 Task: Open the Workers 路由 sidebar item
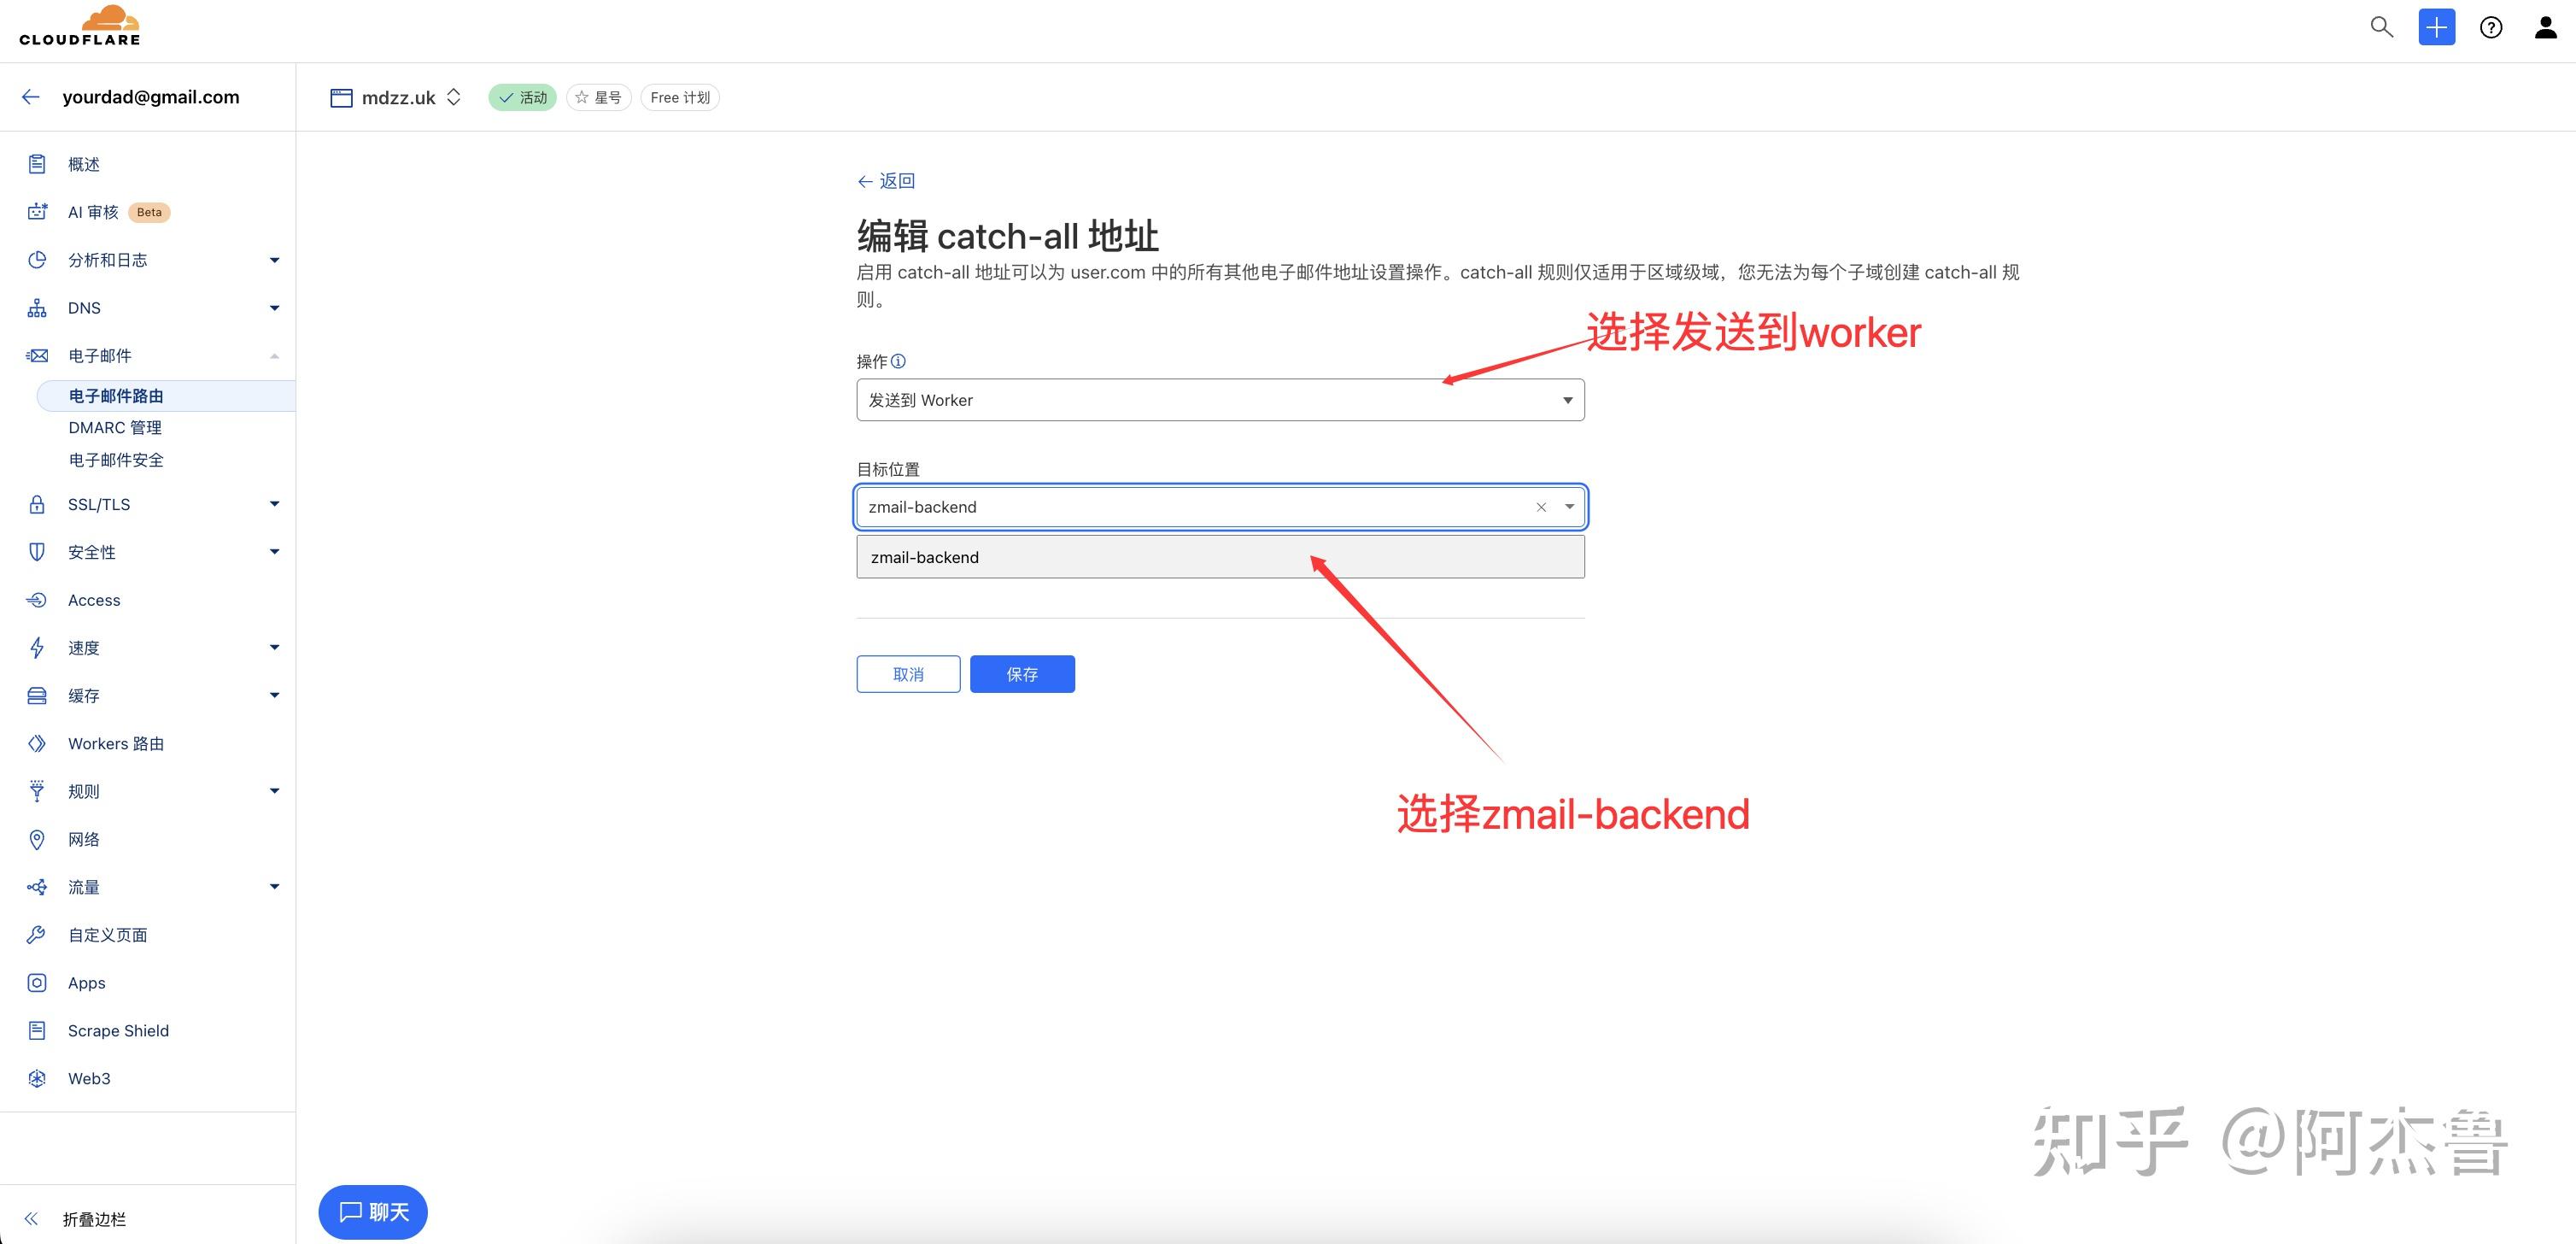(115, 743)
